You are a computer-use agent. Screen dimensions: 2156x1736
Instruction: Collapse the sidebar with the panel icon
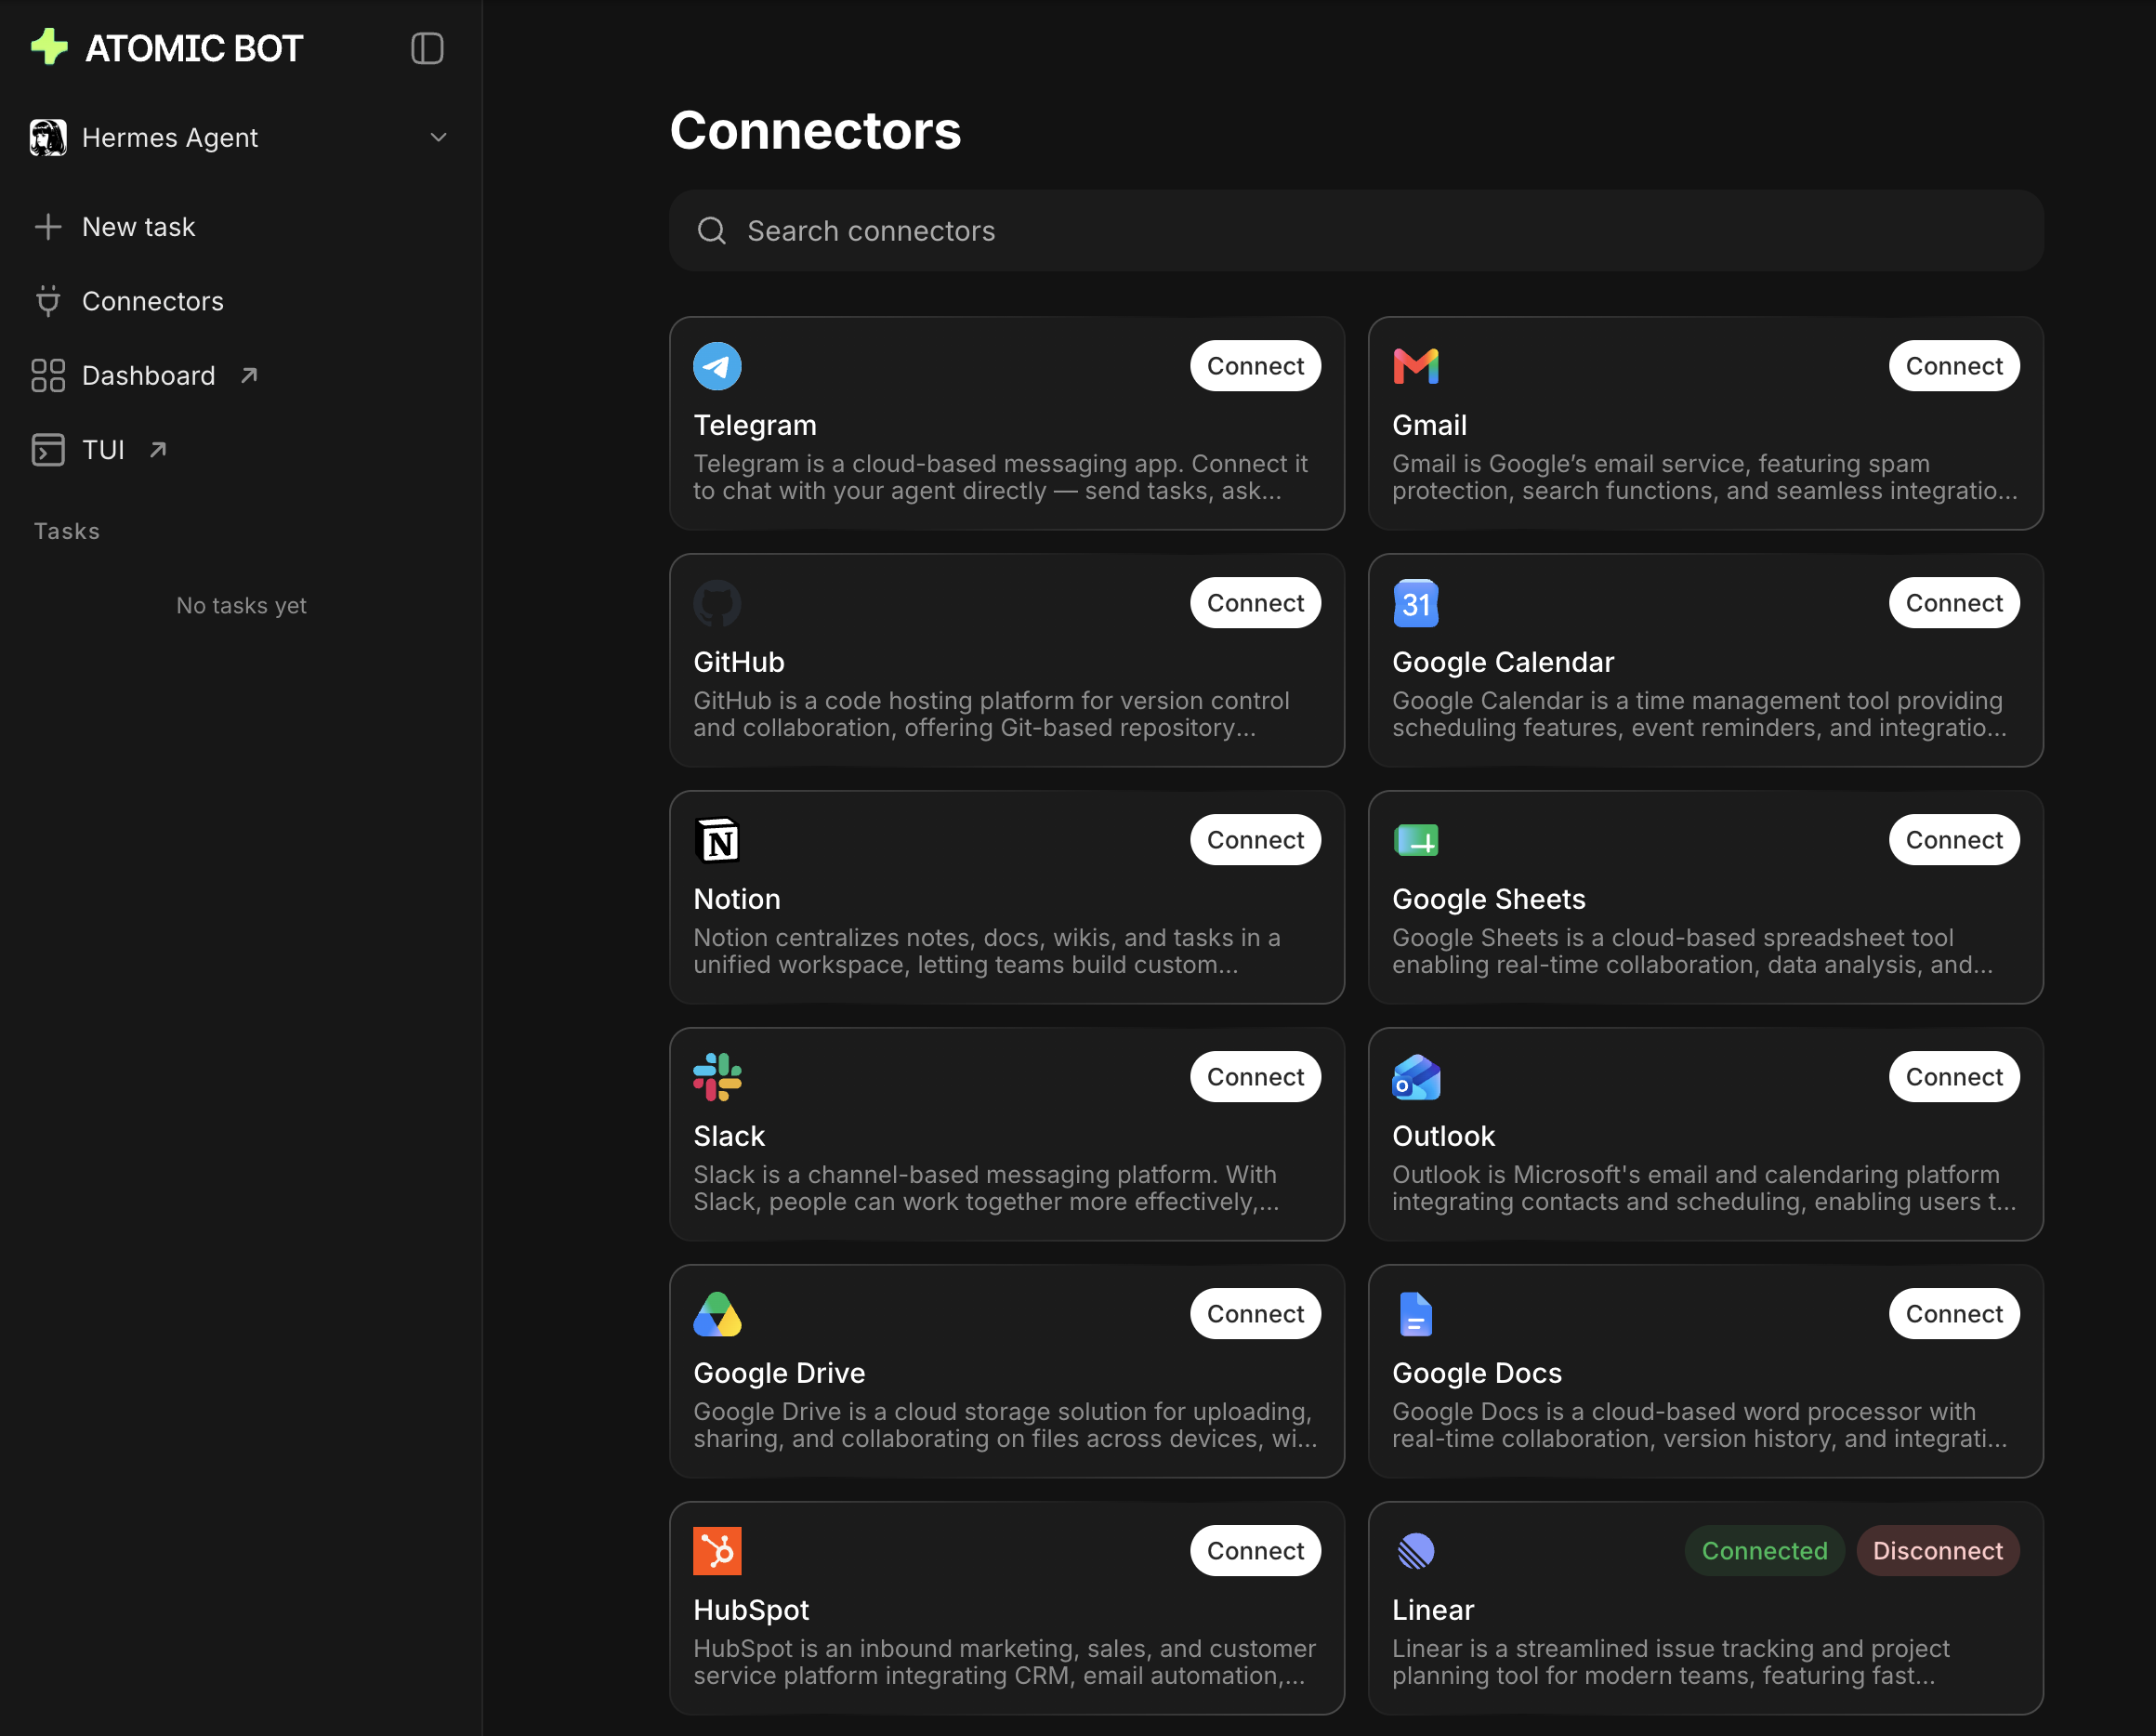427,48
